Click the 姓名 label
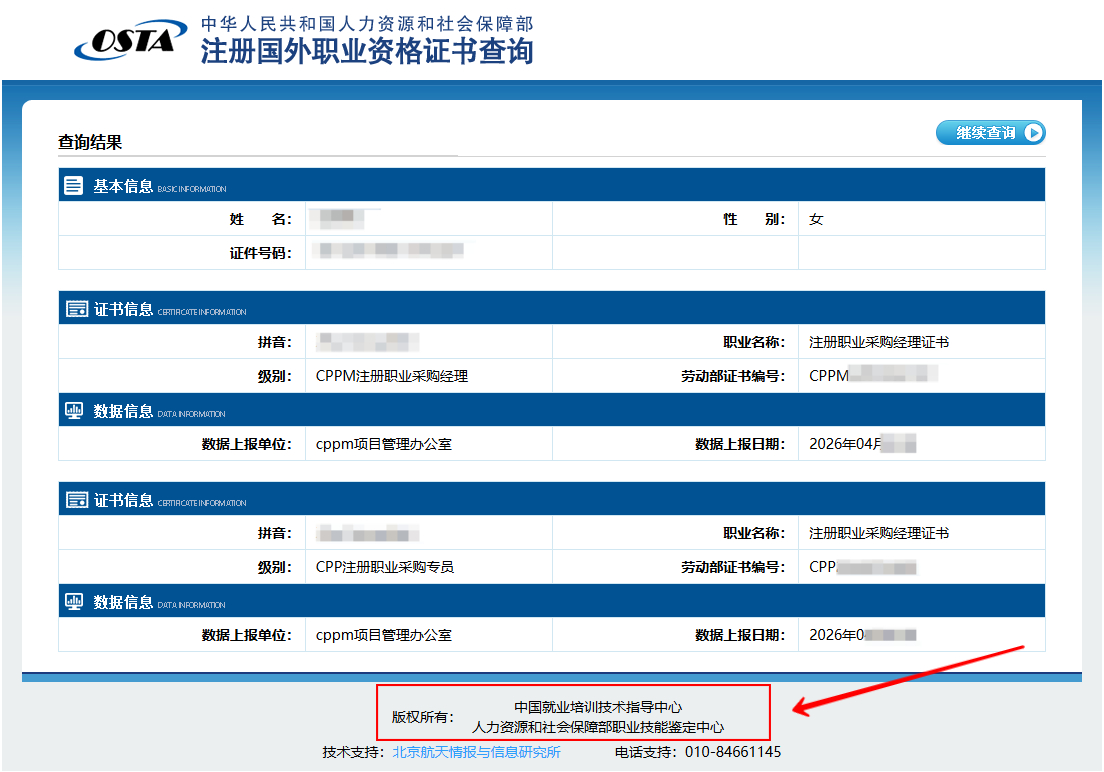Screen dimensions: 1104x772 (x=261, y=219)
